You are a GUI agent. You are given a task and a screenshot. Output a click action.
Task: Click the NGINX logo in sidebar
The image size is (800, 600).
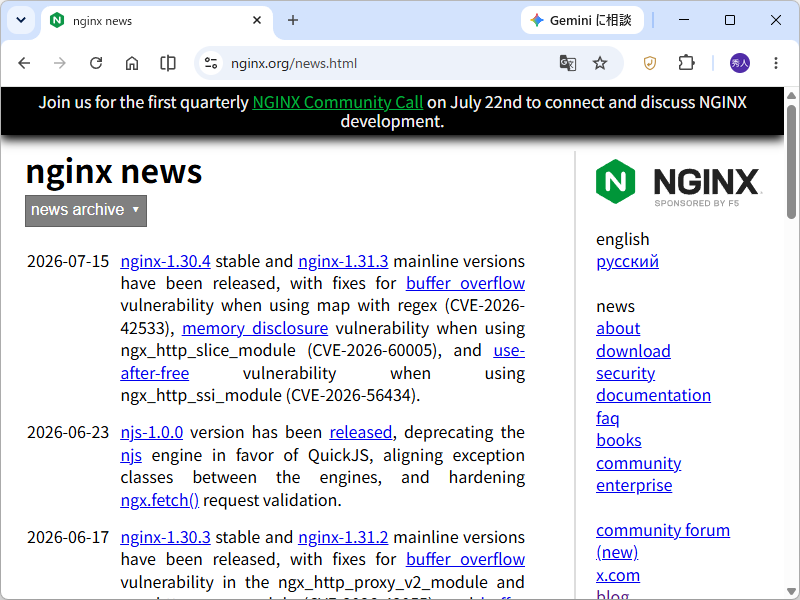[x=678, y=183]
